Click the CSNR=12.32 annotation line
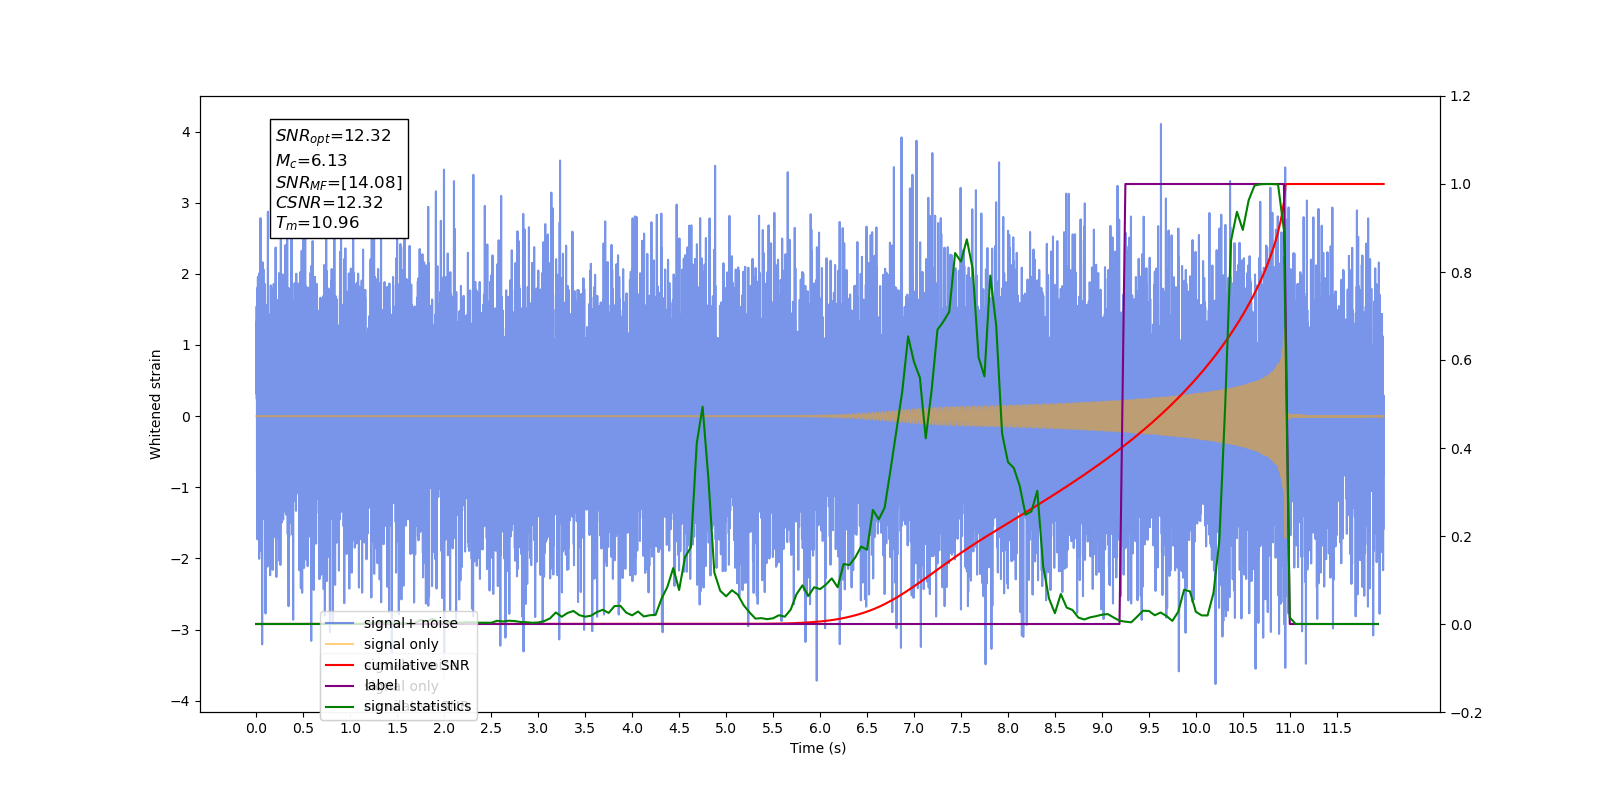 (329, 202)
